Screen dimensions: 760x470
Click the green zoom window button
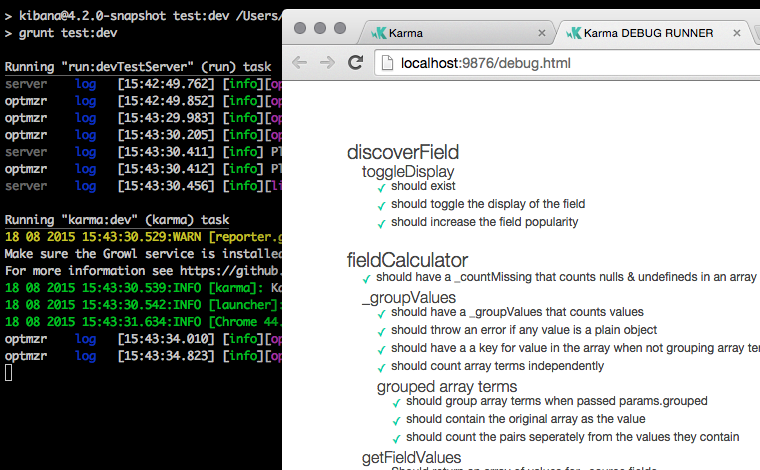340,28
